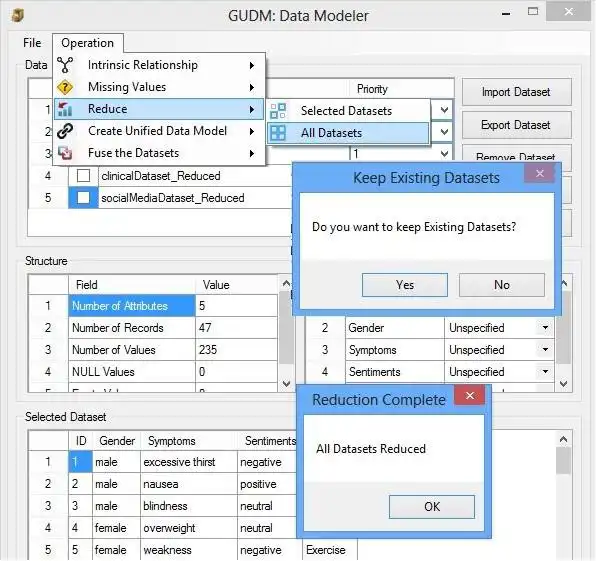The width and height of the screenshot is (596, 561).
Task: Click the Exercise cell in row 5
Action: click(330, 550)
